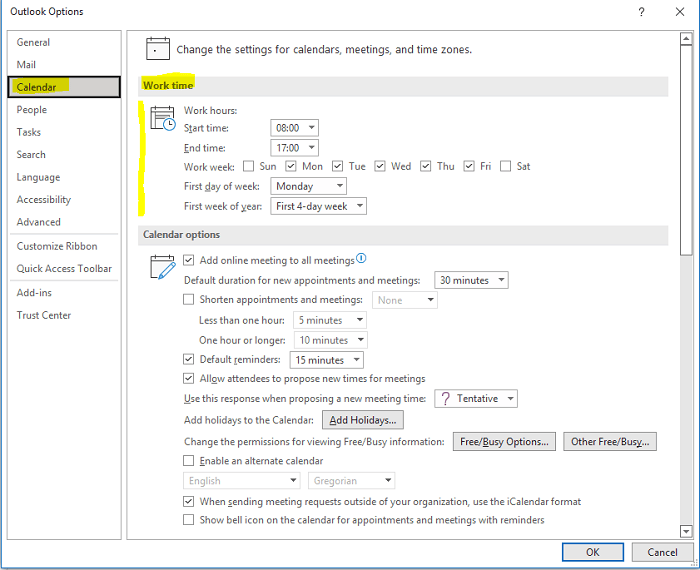Click the info icon next to online meeting option
Screen dimensions: 700x570
(361, 258)
